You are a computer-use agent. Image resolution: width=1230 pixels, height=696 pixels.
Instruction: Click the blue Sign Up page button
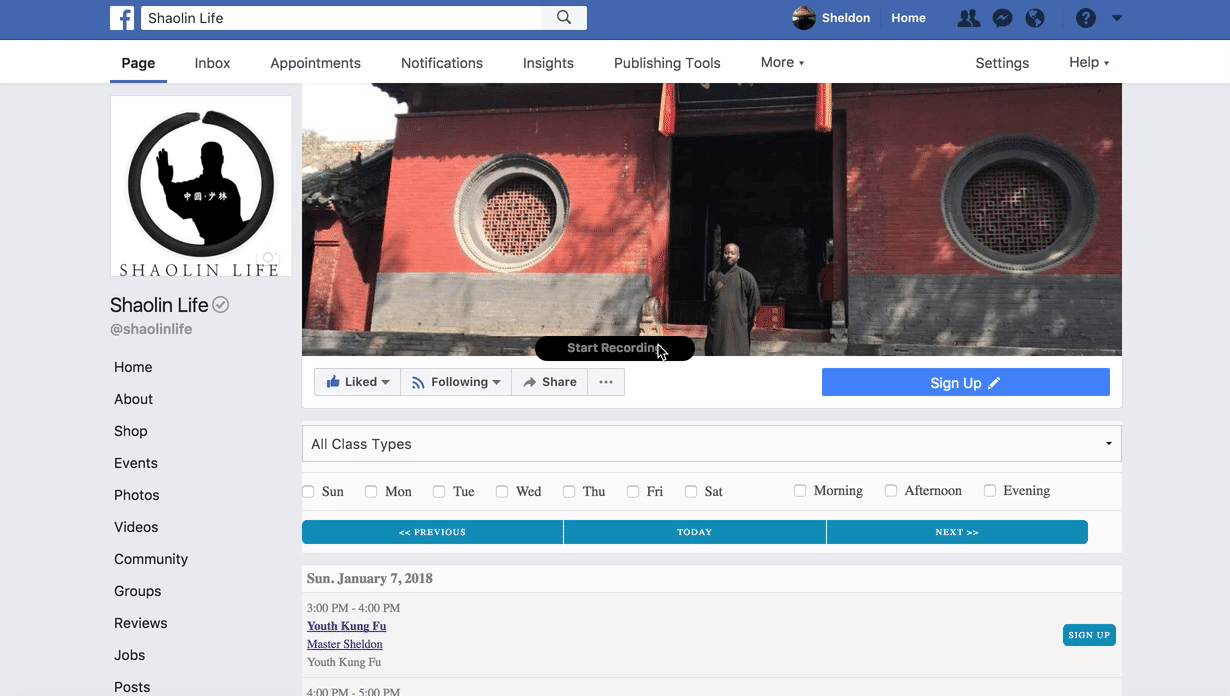click(x=966, y=382)
